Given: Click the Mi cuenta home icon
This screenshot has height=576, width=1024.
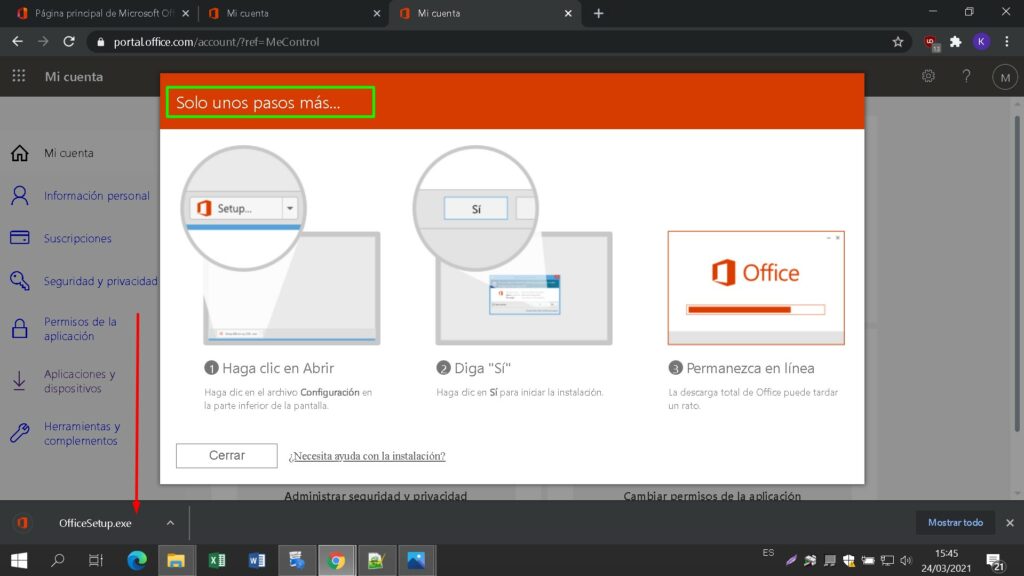Looking at the screenshot, I should [x=19, y=153].
